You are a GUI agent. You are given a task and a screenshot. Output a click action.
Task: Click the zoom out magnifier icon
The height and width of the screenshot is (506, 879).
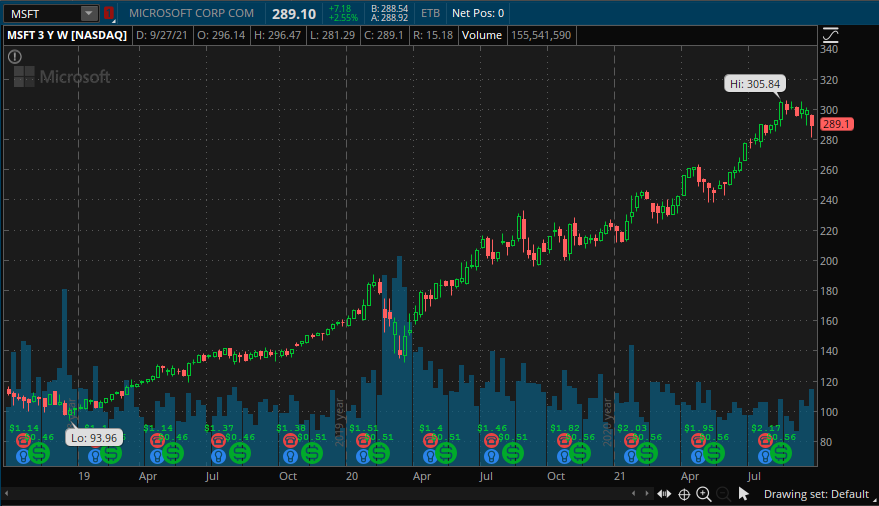724,494
